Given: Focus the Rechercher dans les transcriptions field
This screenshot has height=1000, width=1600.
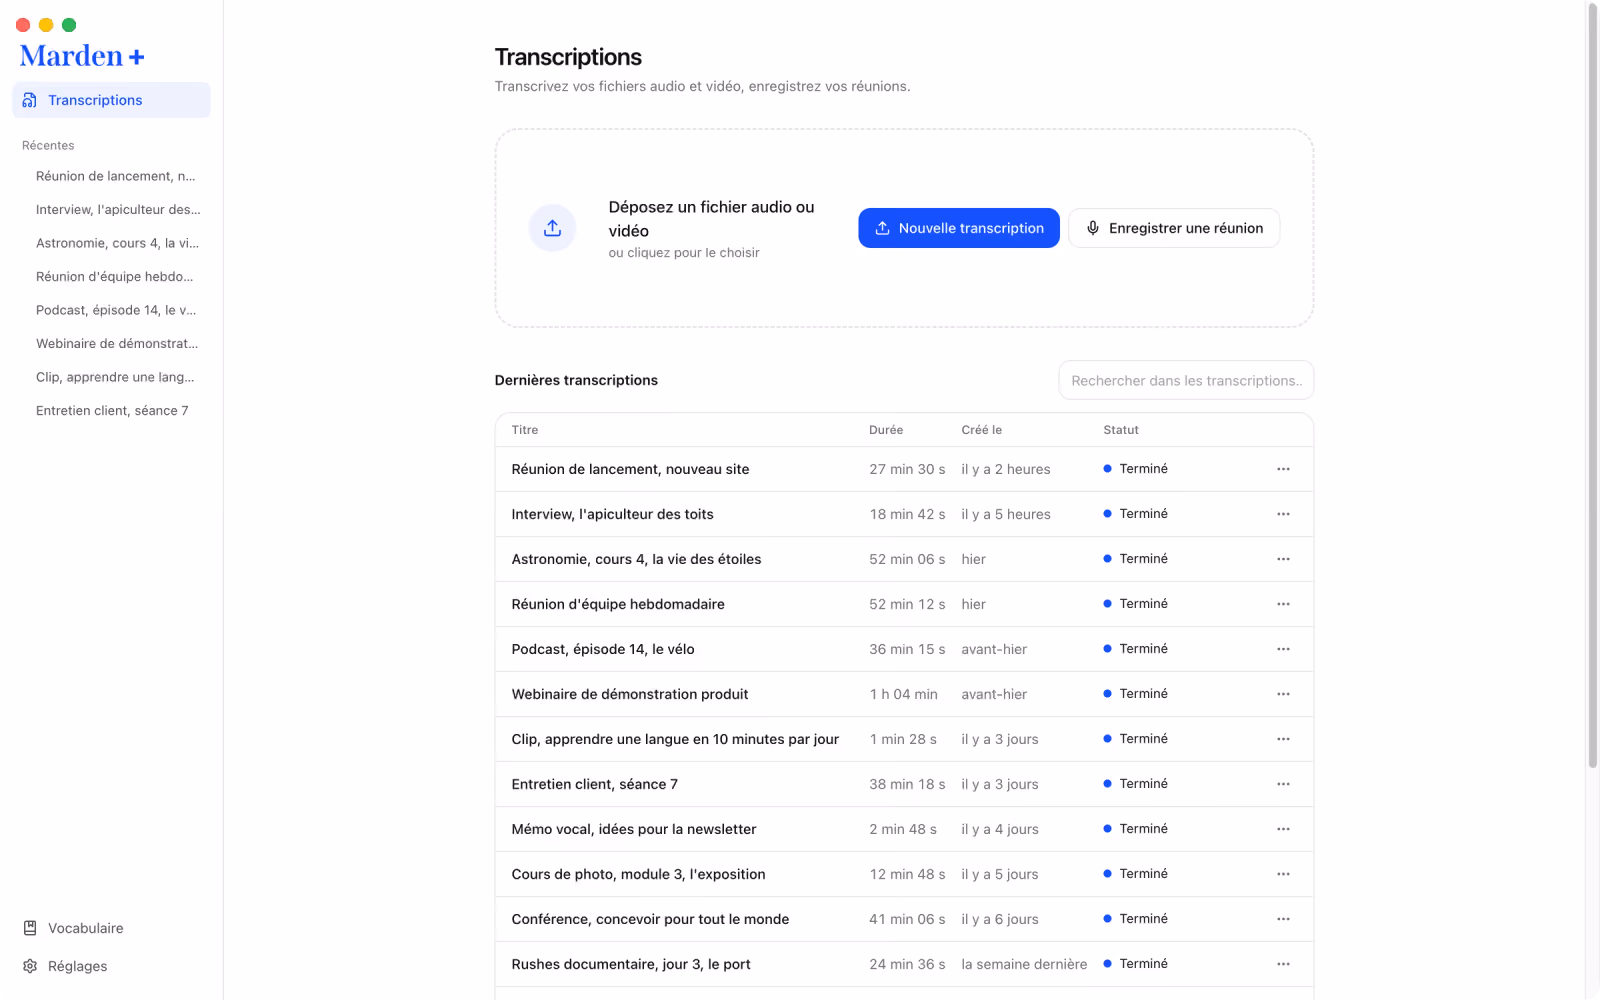Looking at the screenshot, I should tap(1186, 380).
